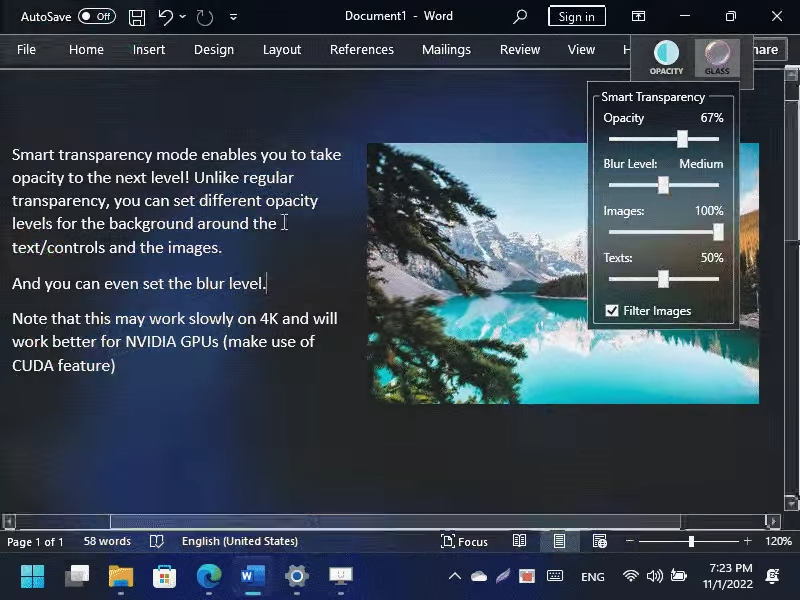Screen dimensions: 800x600
Task: Select the Opacity mode icon
Action: 666,57
